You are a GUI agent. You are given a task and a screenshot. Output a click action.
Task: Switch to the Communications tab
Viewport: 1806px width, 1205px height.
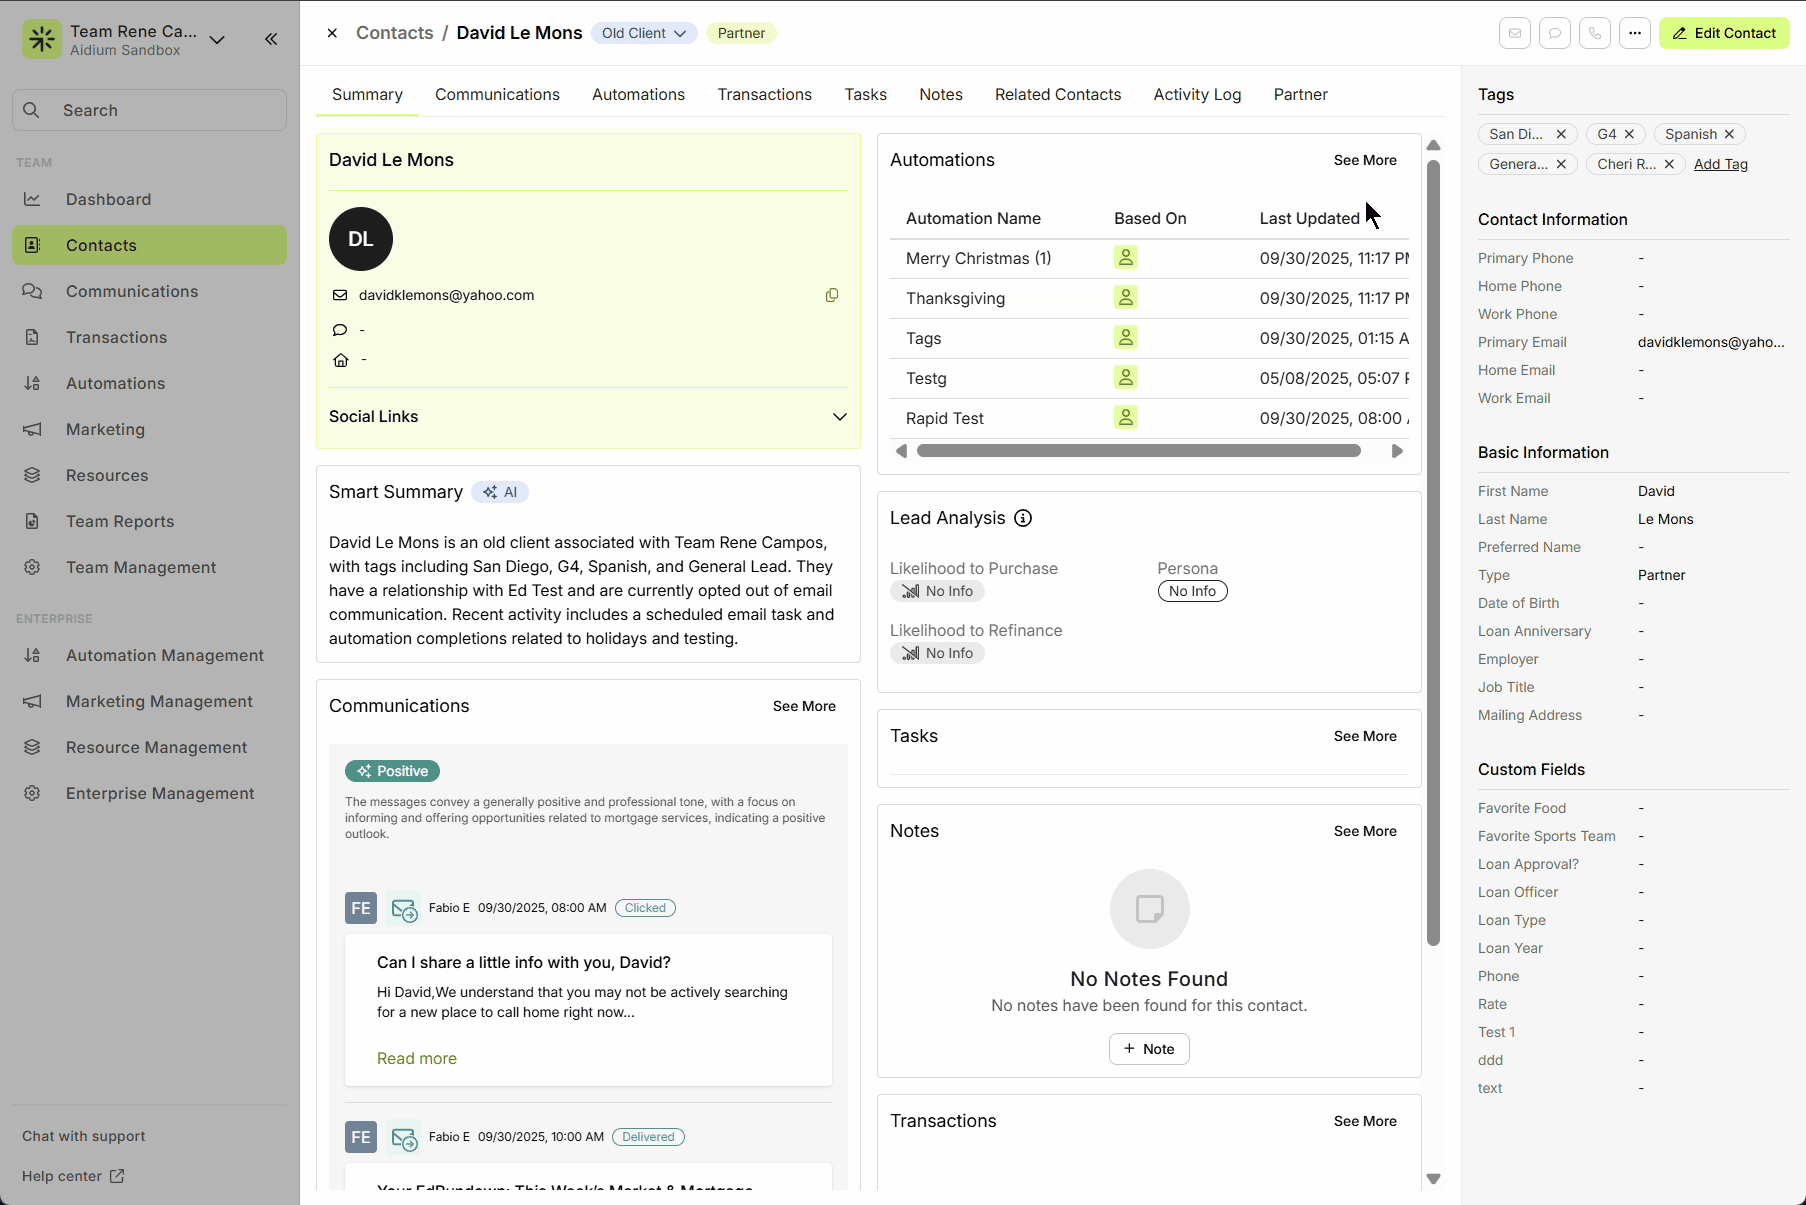click(x=497, y=94)
